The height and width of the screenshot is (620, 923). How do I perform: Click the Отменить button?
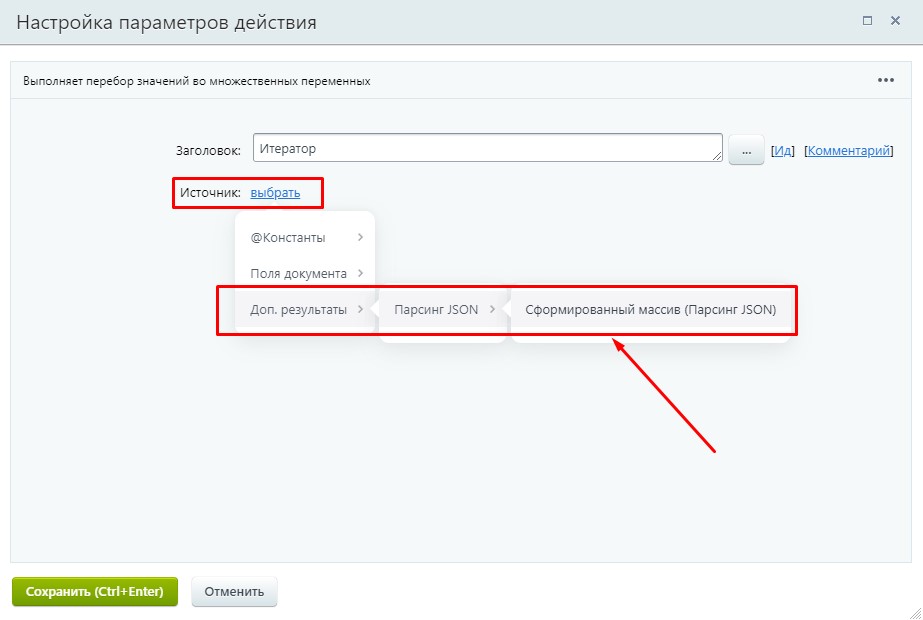click(x=234, y=592)
